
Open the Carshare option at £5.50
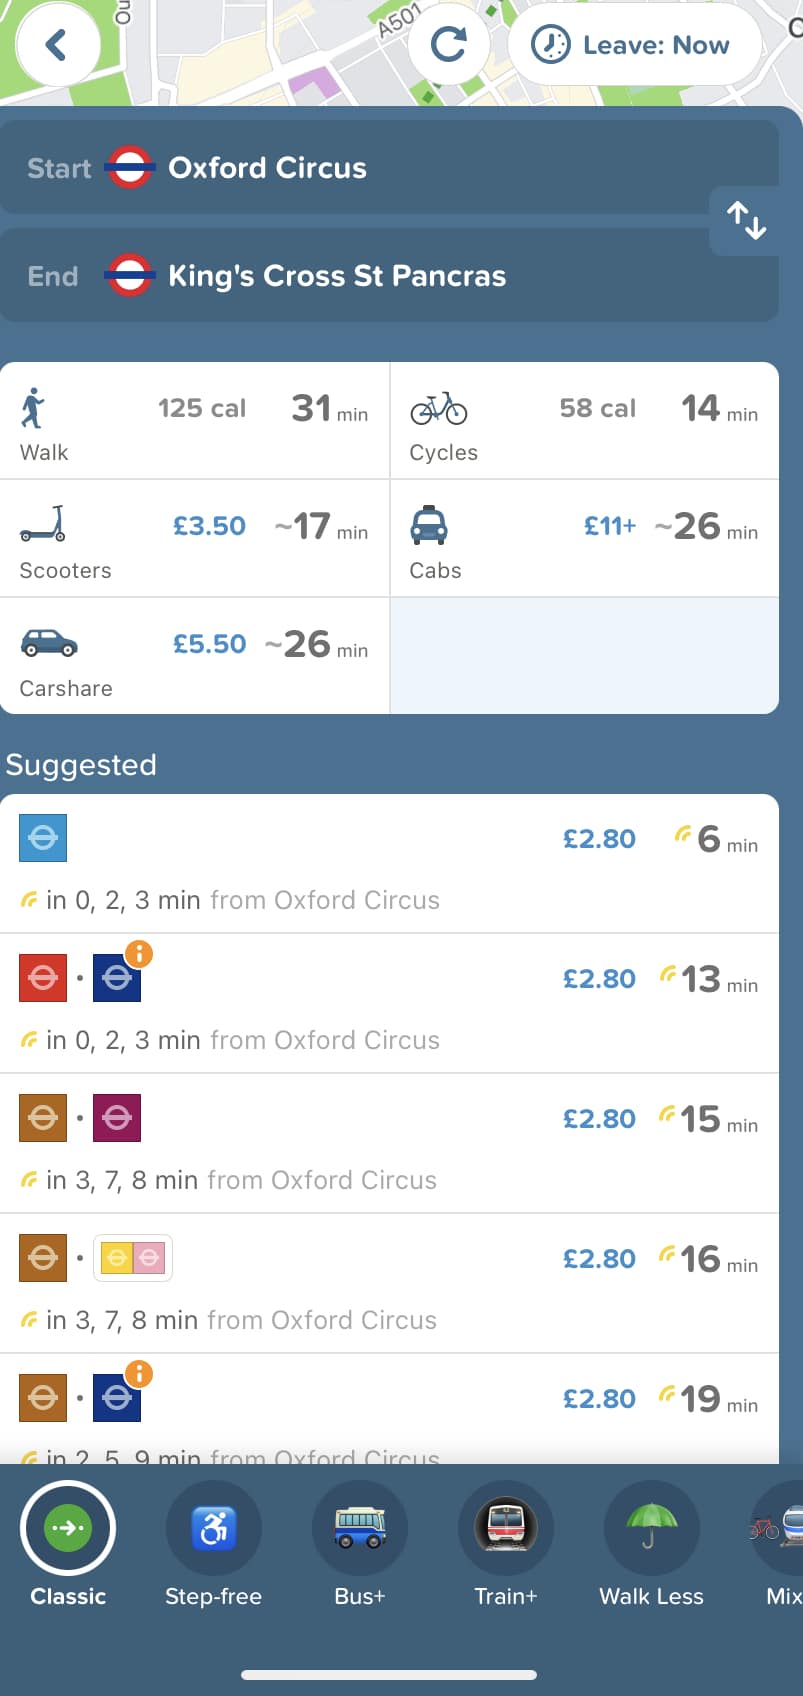coord(194,656)
